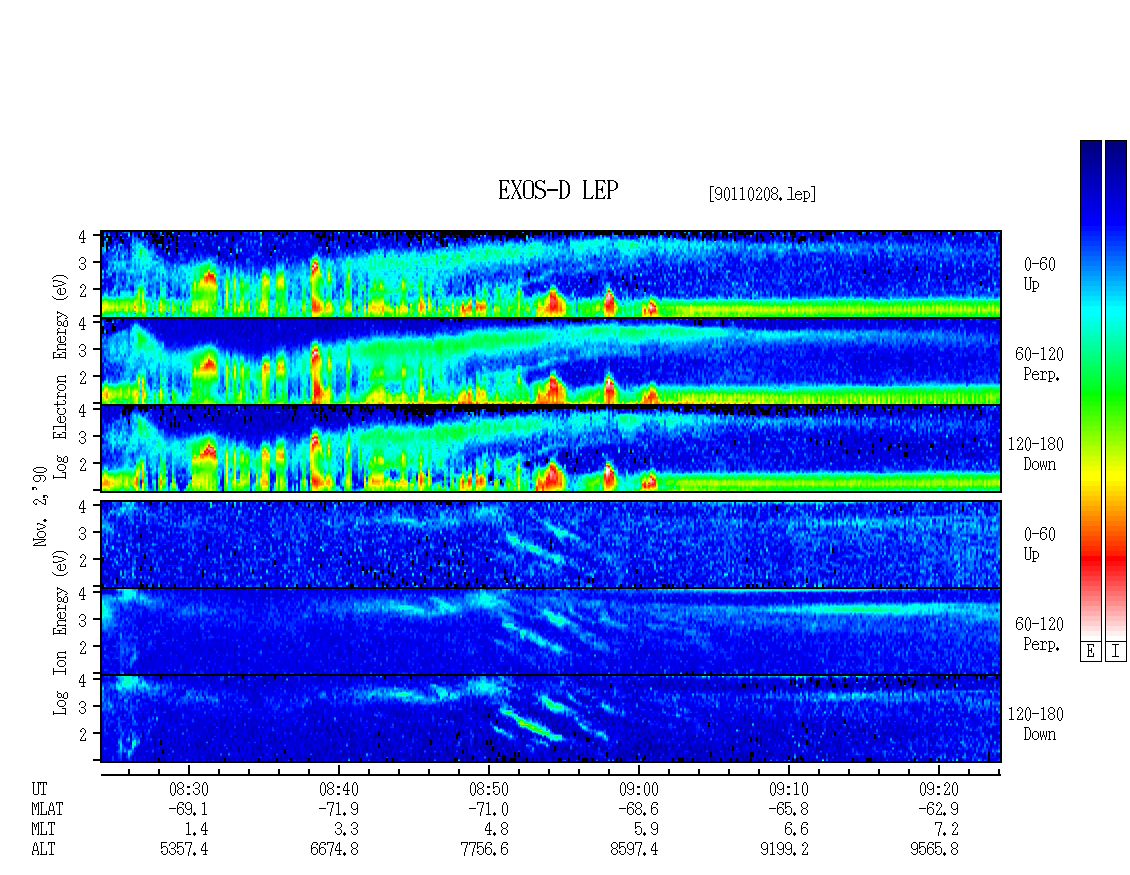This screenshot has width=1130, height=875.
Task: Click the electron 0-60 Up spectrogram panel
Action: point(551,274)
